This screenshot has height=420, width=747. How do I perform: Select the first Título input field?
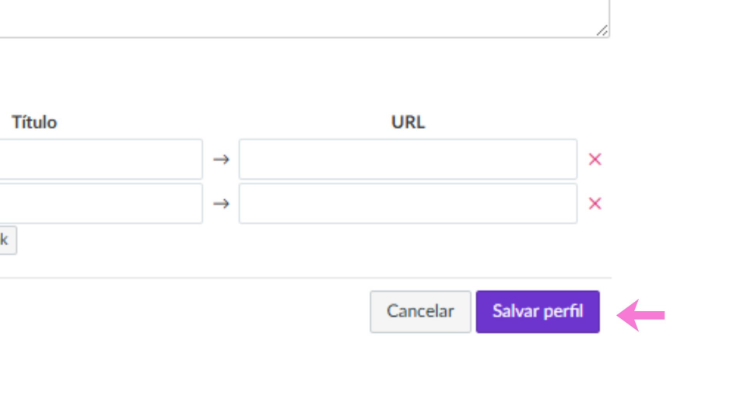(101, 160)
